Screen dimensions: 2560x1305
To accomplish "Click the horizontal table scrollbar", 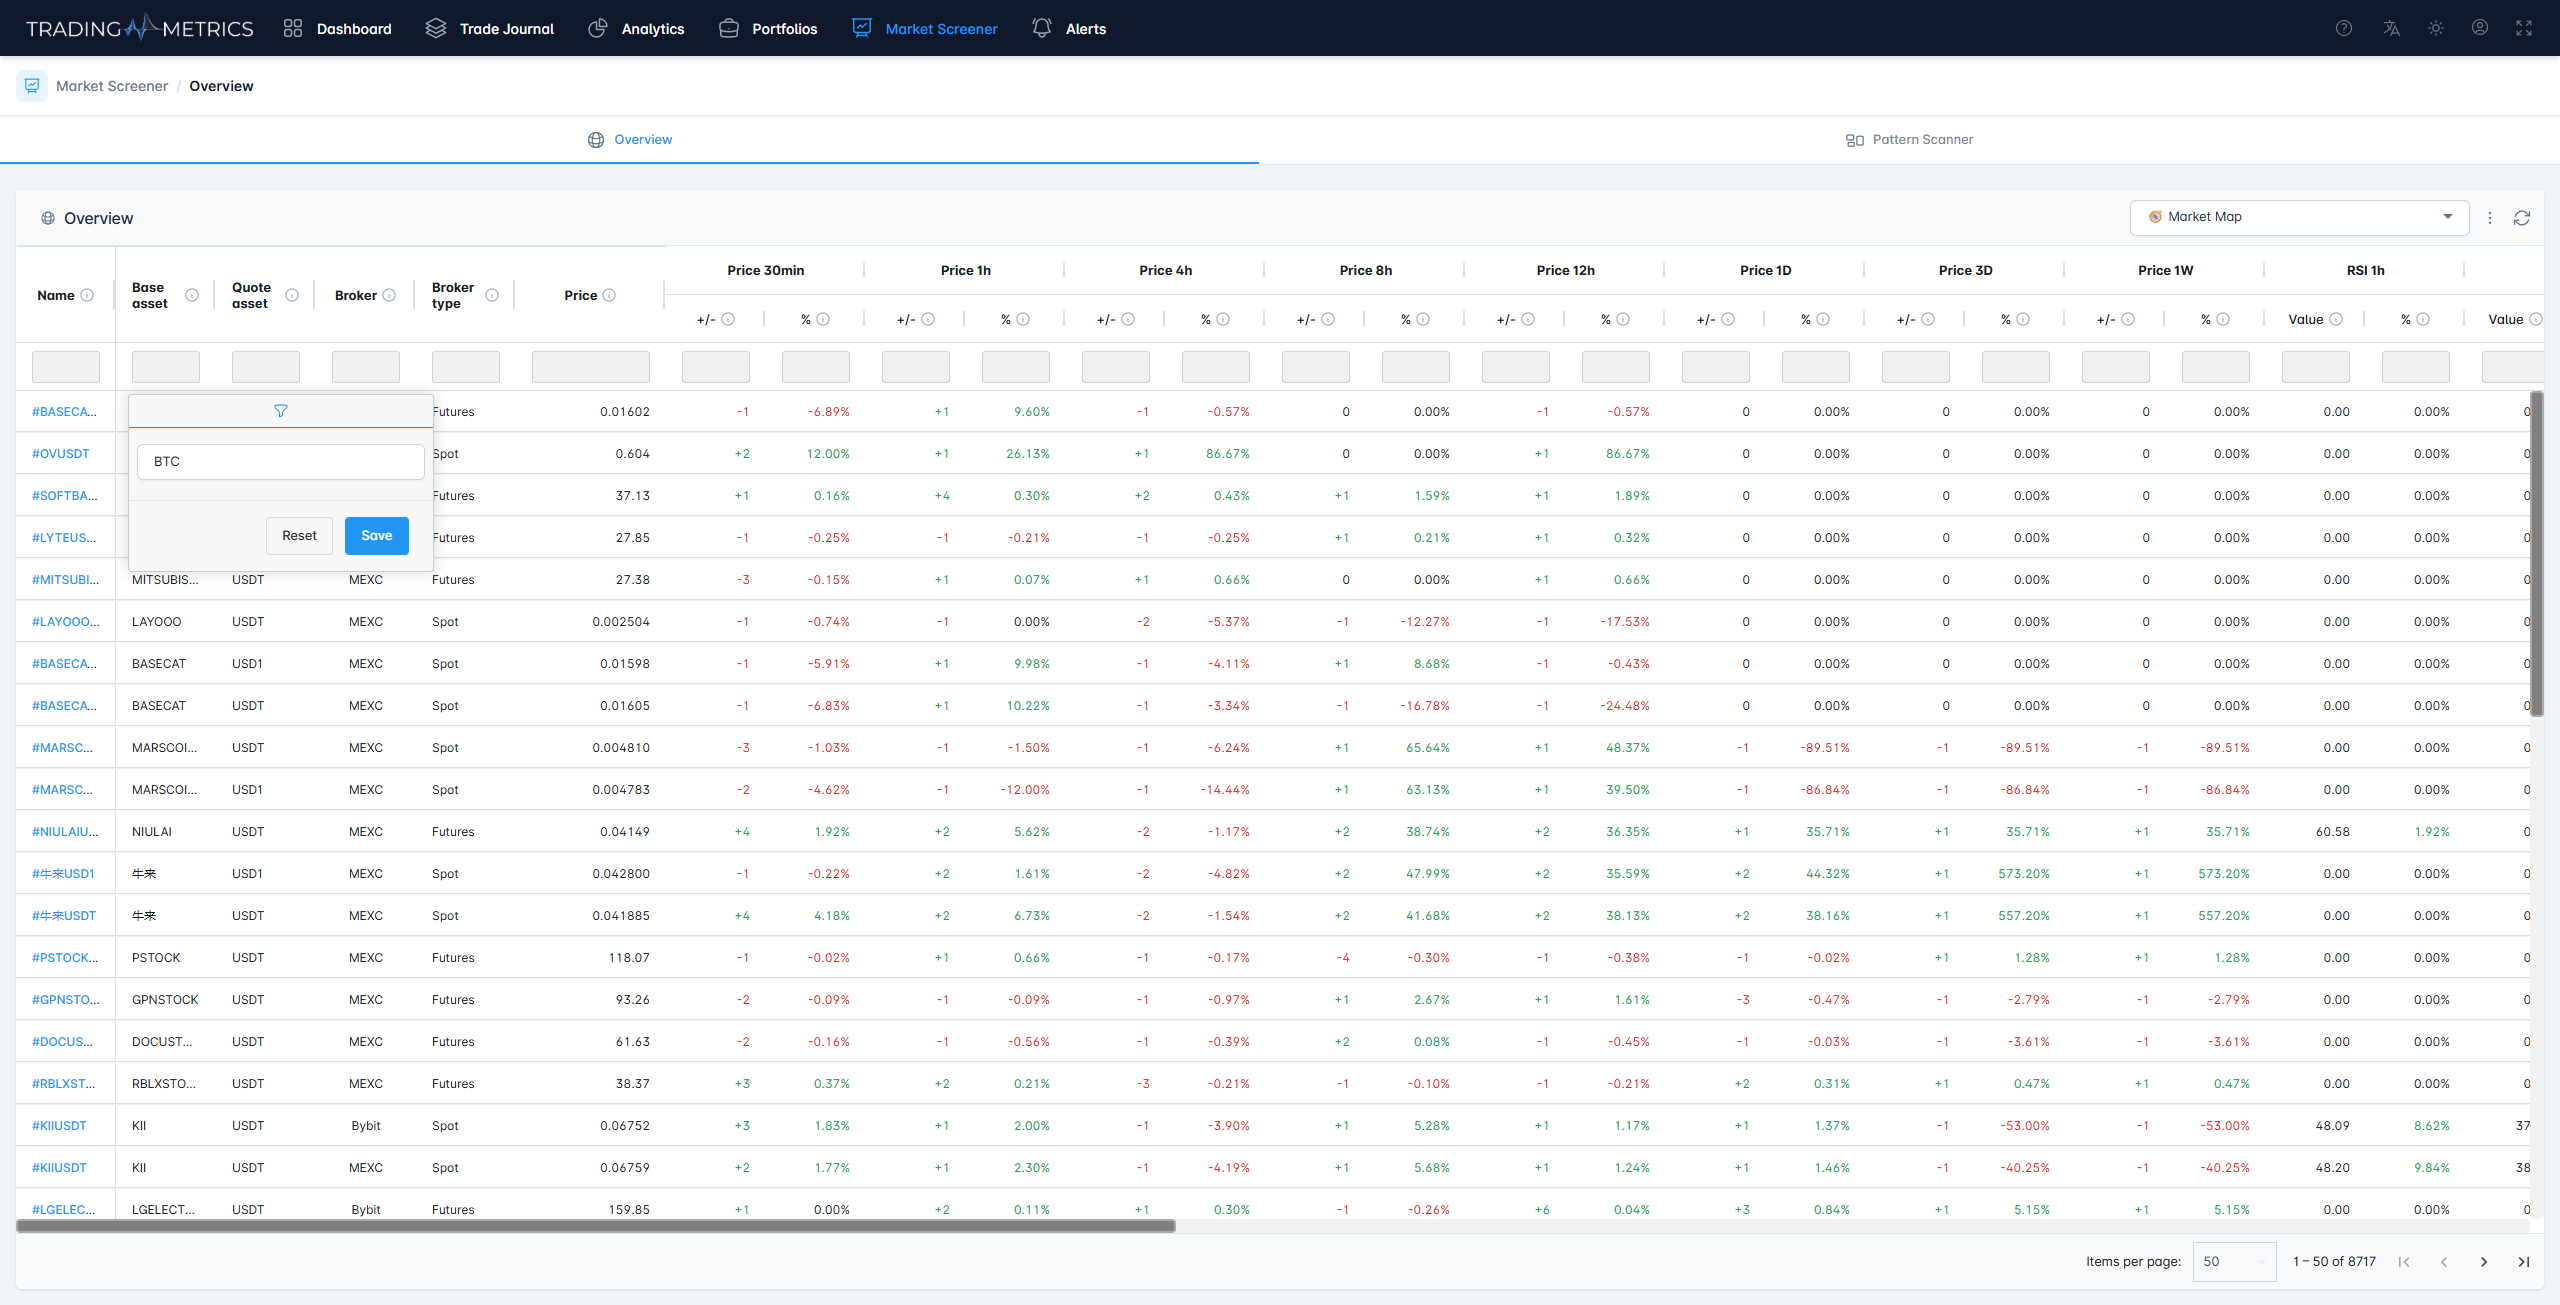I will (596, 1226).
